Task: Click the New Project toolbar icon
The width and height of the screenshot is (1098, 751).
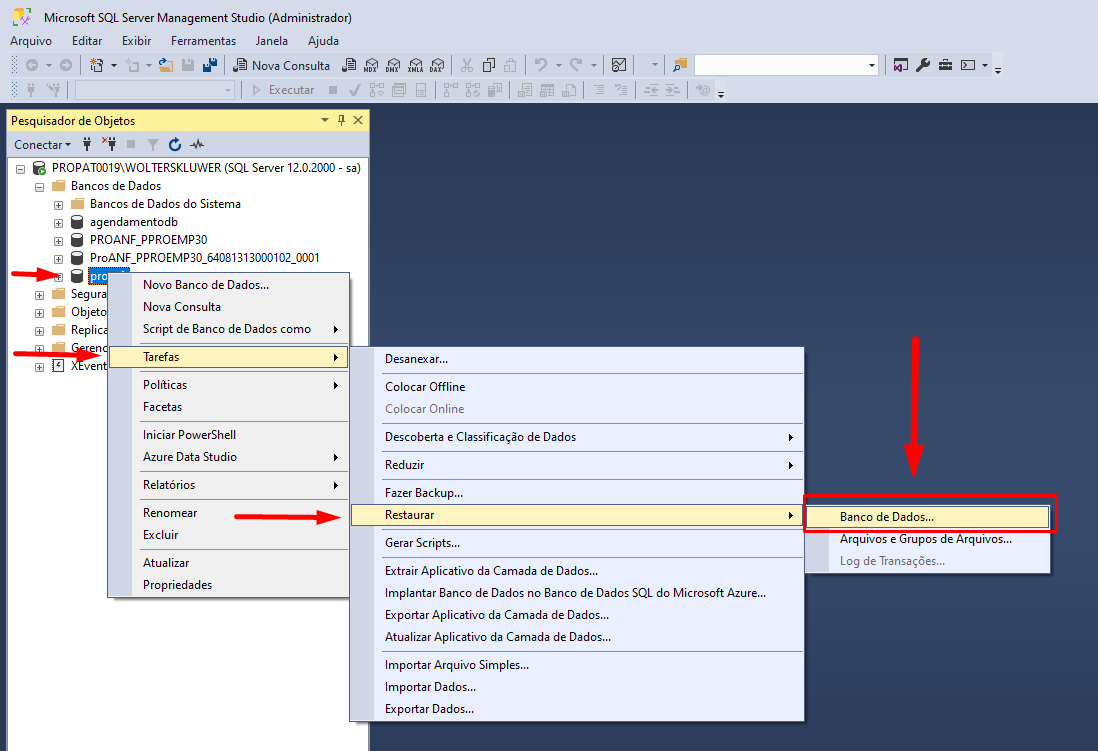Action: pos(97,65)
